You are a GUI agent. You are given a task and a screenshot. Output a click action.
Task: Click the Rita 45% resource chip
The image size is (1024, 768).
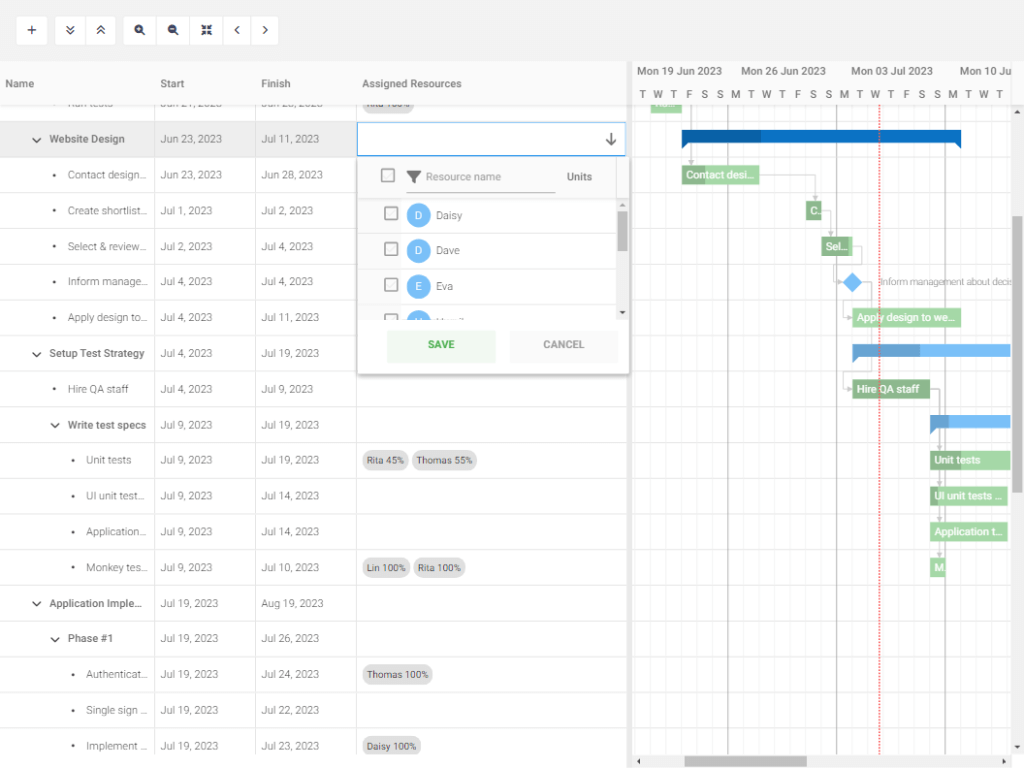coord(385,460)
